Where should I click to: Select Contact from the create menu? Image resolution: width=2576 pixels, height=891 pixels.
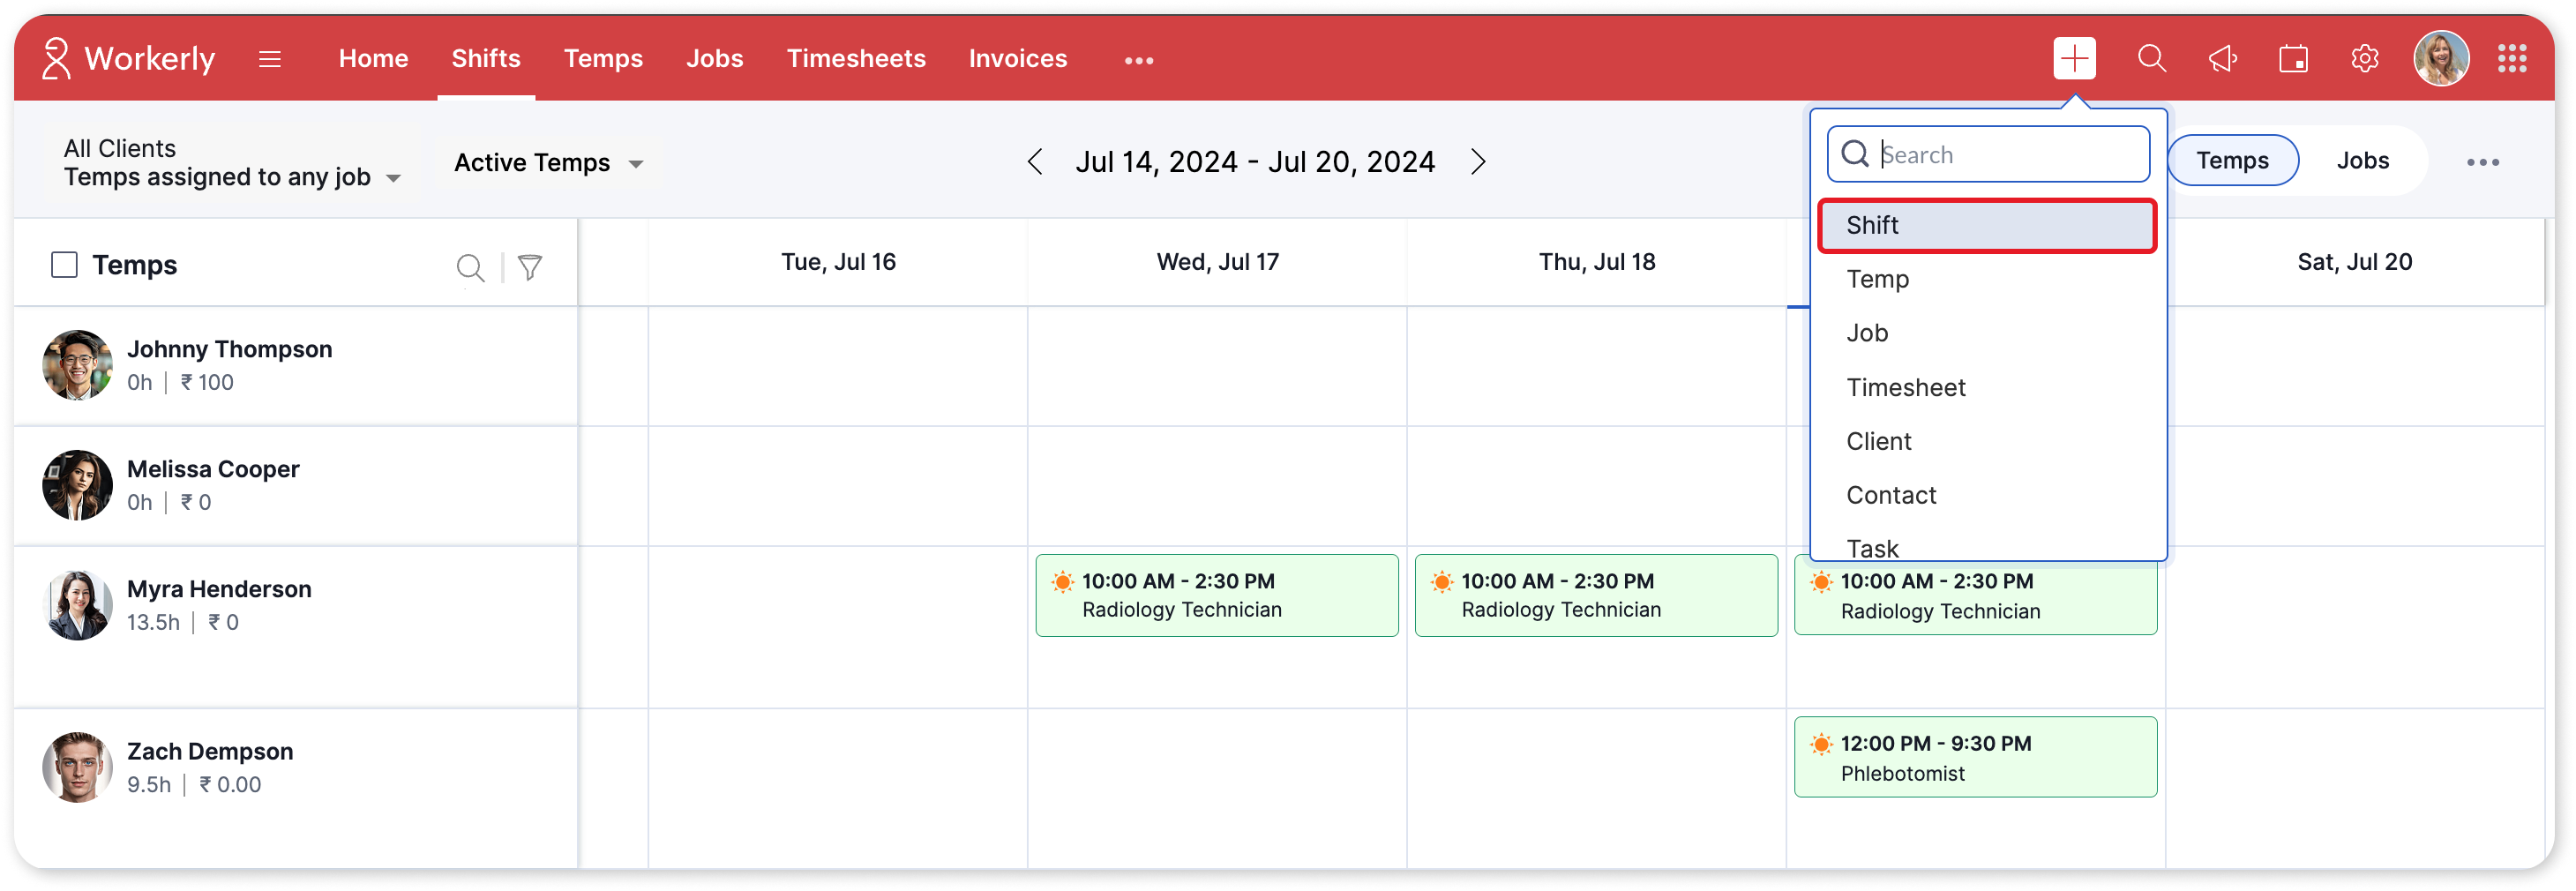tap(1987, 495)
